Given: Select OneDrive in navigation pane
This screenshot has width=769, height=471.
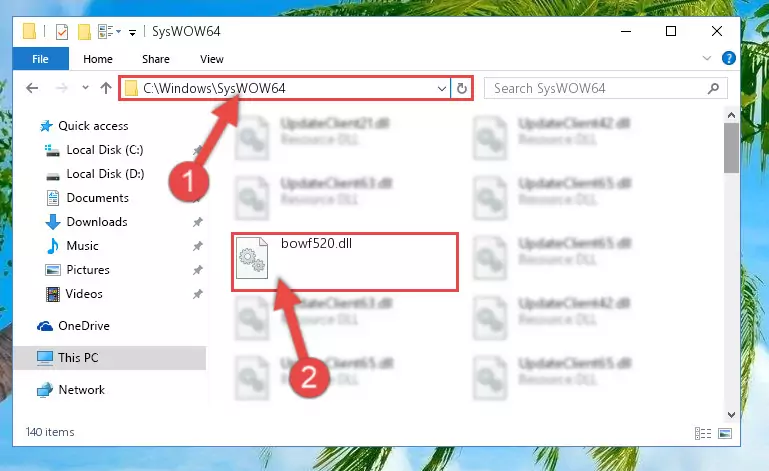Looking at the screenshot, I should (x=84, y=326).
